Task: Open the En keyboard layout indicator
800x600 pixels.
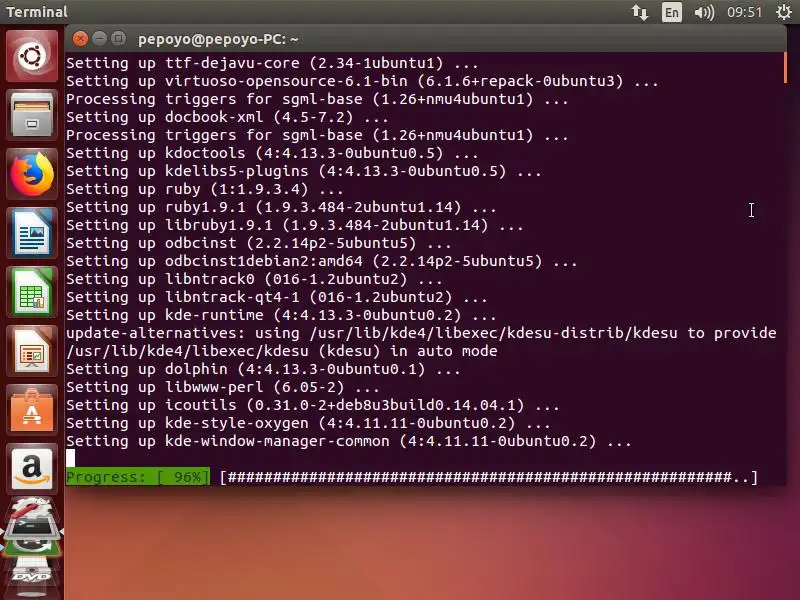Action: [x=671, y=12]
